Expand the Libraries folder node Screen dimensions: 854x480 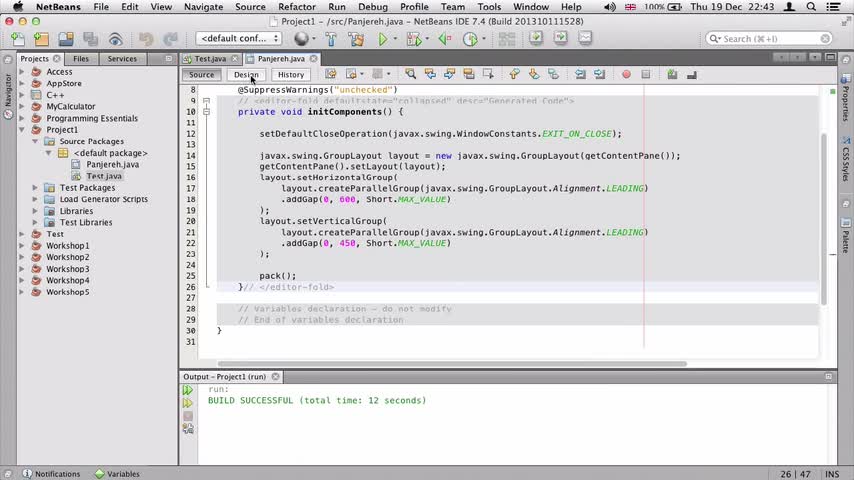click(35, 211)
